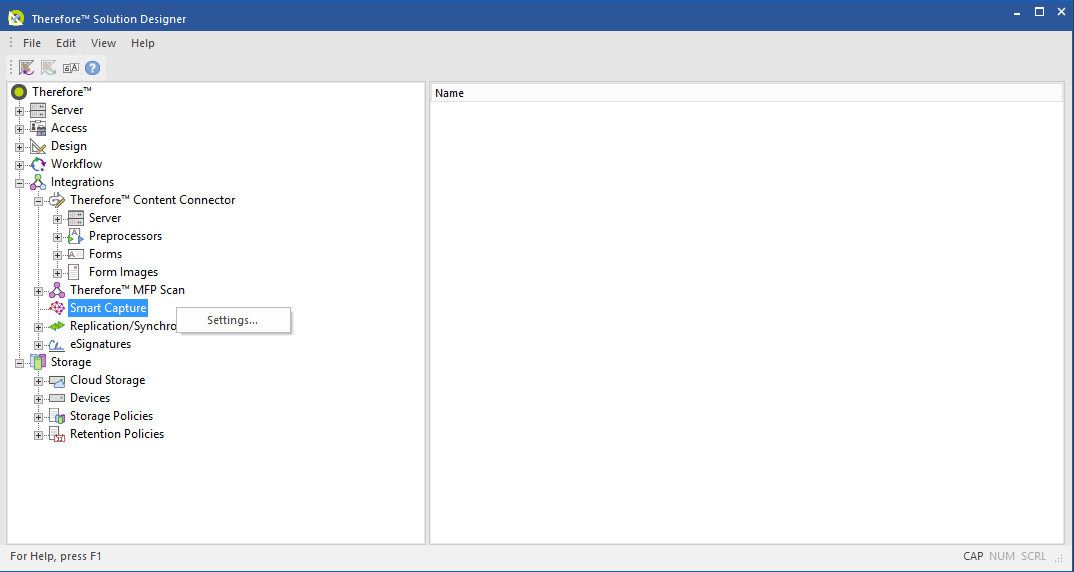Expand the eSignatures node
Image resolution: width=1074 pixels, height=572 pixels.
coord(38,345)
